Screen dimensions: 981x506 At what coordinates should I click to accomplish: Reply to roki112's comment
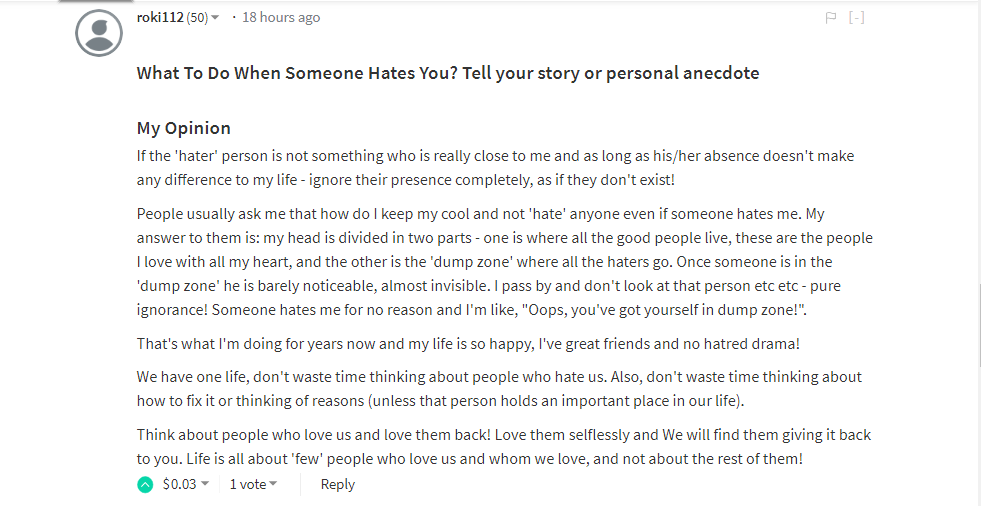[337, 485]
